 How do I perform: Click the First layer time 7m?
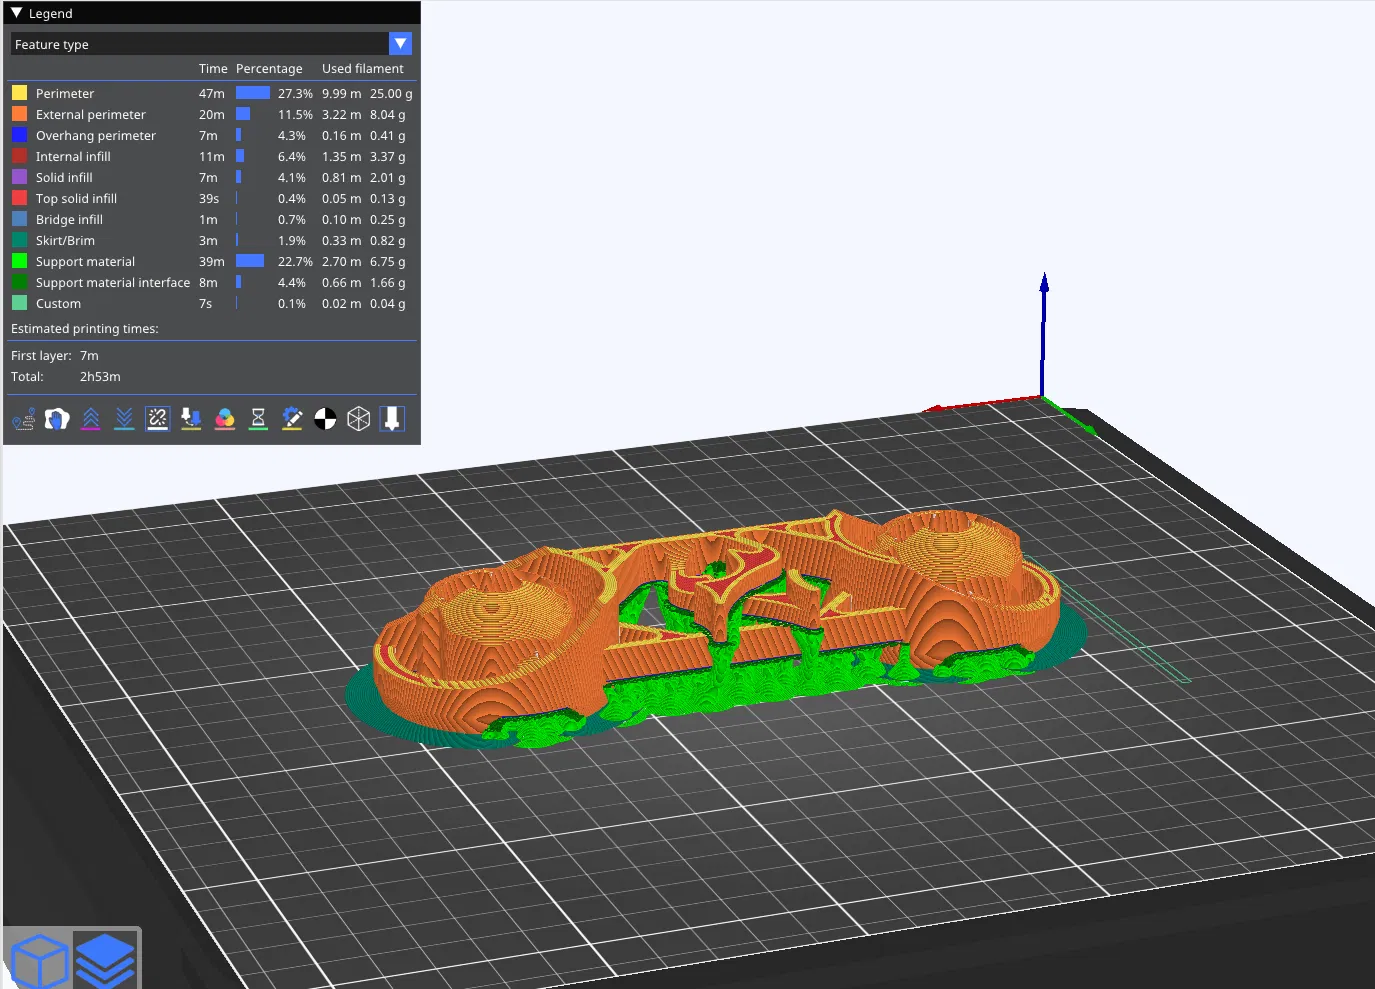coord(89,356)
